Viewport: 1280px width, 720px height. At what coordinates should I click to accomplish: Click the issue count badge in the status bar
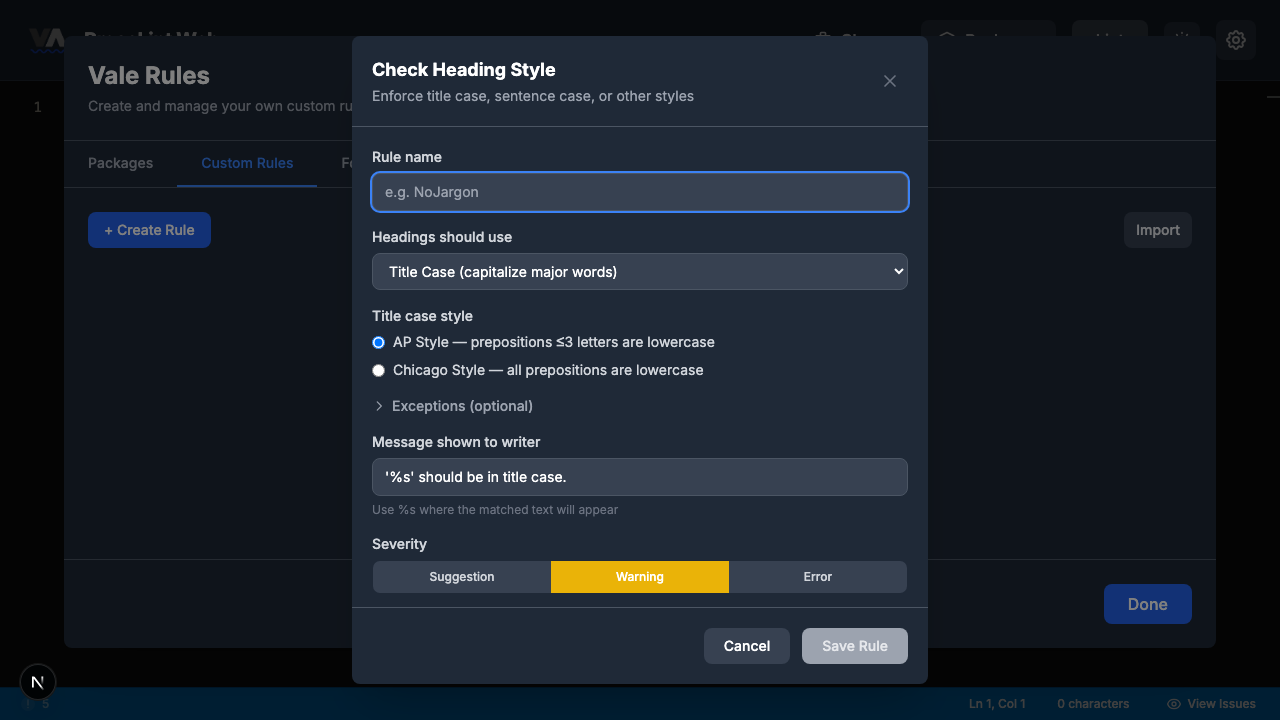coord(35,703)
